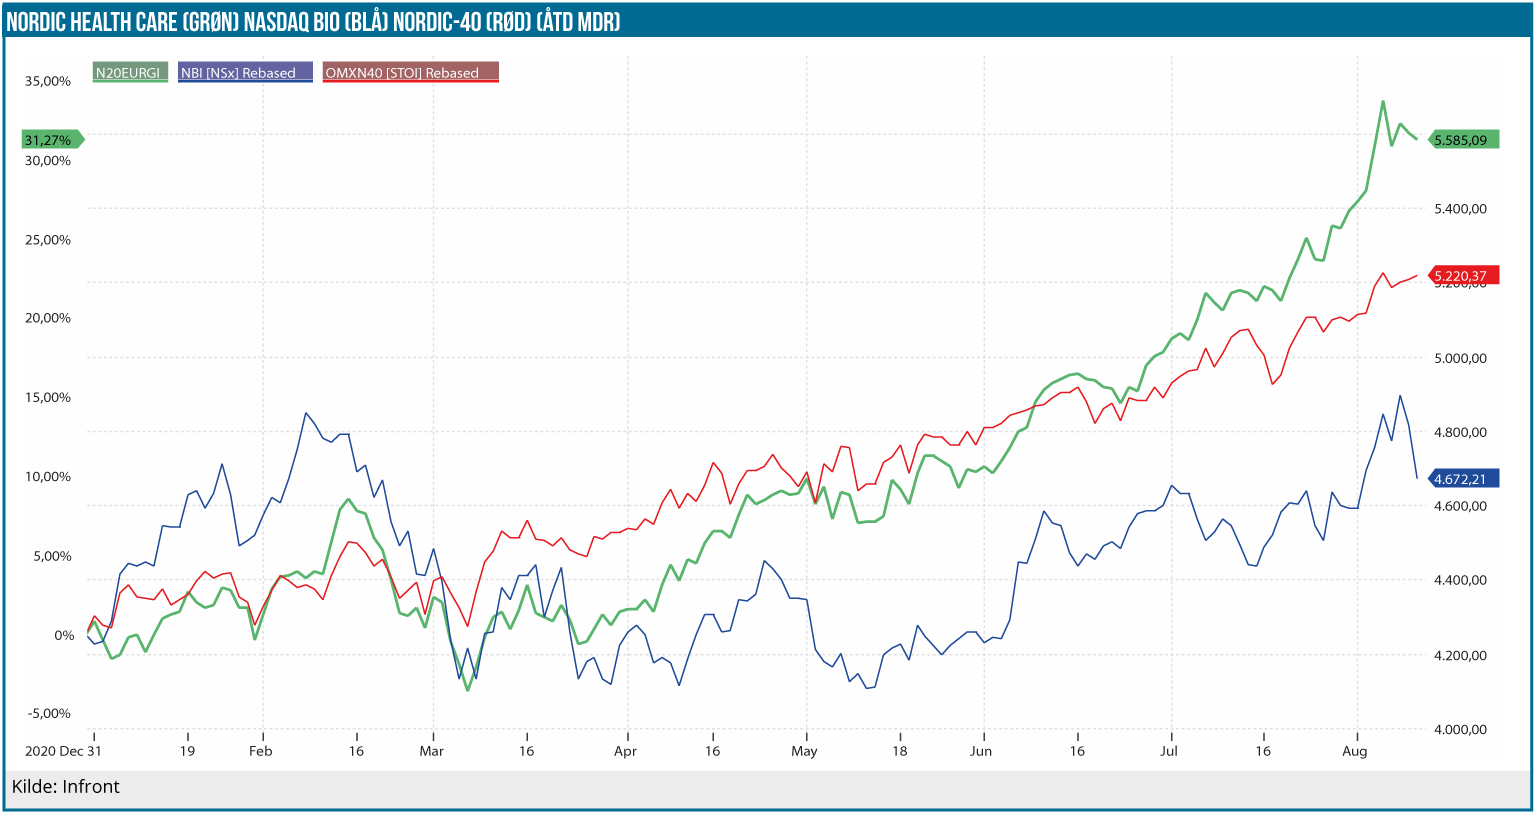The height and width of the screenshot is (813, 1536).
Task: Select the 2020 Dec 31 date label
Action: tap(63, 751)
